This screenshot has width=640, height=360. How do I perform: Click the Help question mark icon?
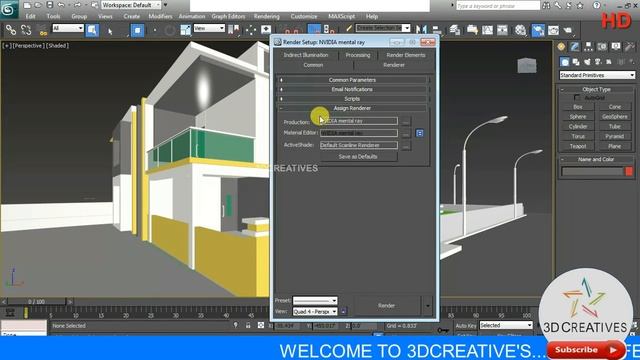pos(597,5)
